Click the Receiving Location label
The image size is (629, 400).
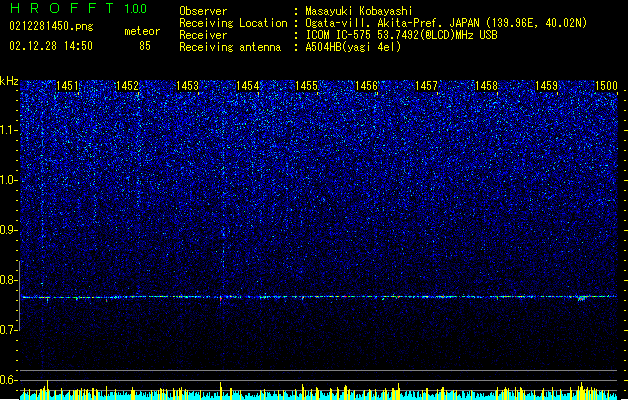tap(233, 23)
